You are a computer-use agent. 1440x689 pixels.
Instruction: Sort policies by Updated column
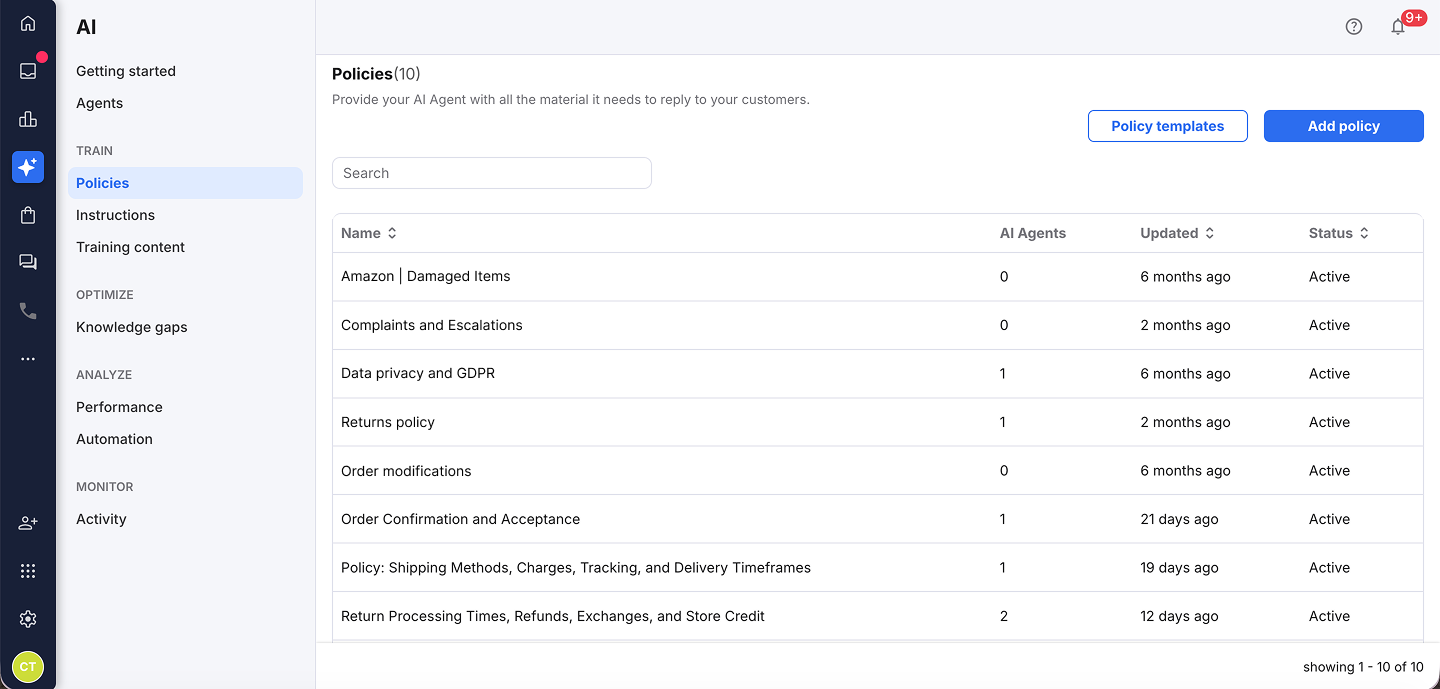[x=1177, y=233]
